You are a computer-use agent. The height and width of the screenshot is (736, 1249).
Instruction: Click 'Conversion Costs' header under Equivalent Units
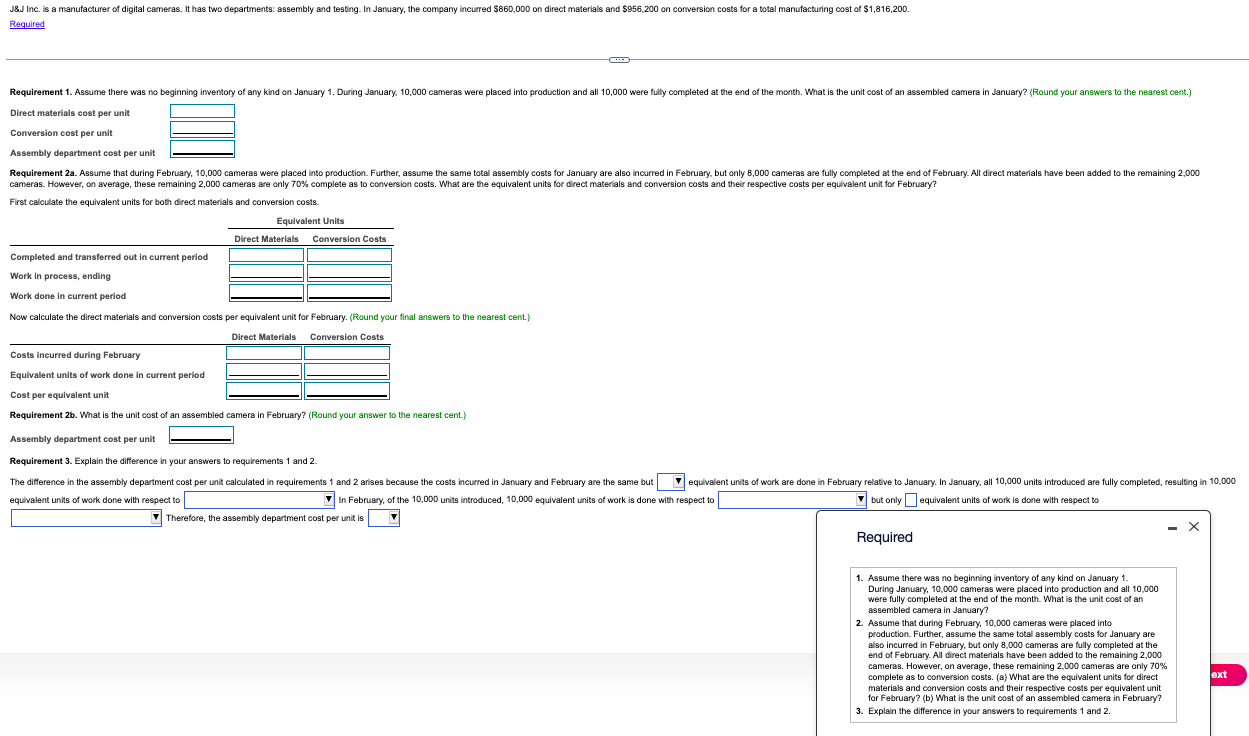pyautogui.click(x=349, y=239)
